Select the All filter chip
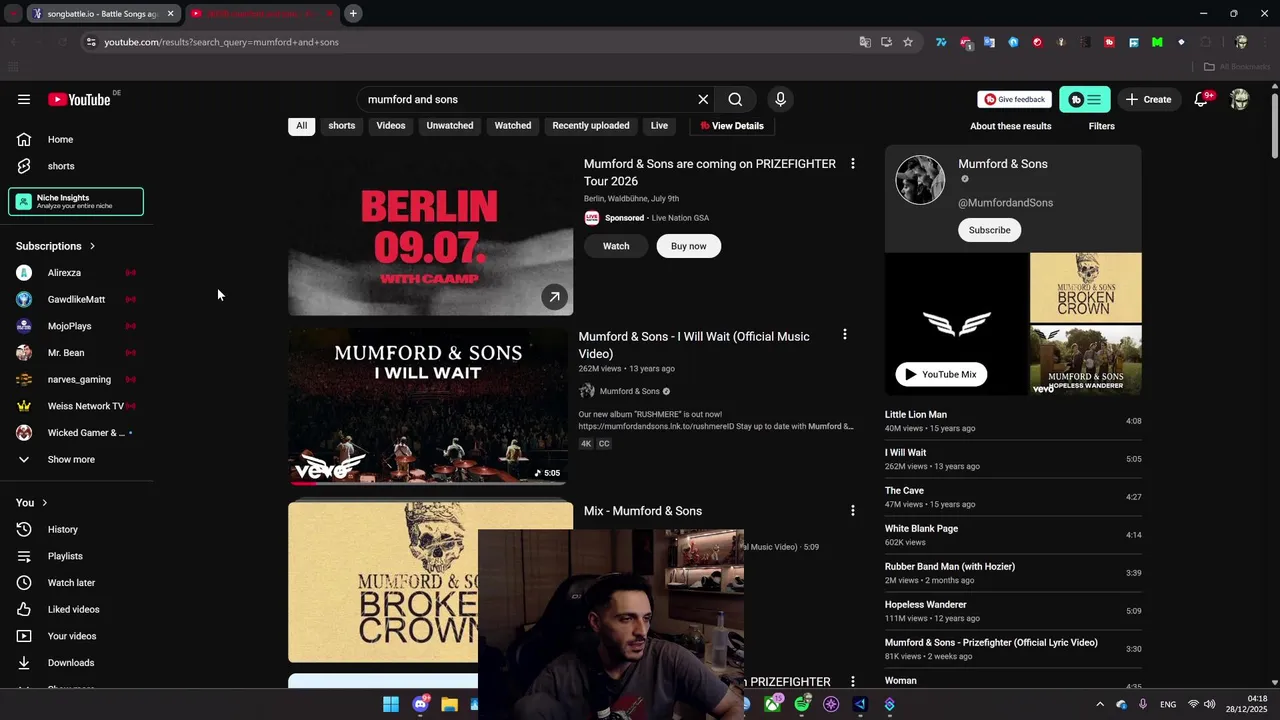The height and width of the screenshot is (720, 1280). point(301,126)
